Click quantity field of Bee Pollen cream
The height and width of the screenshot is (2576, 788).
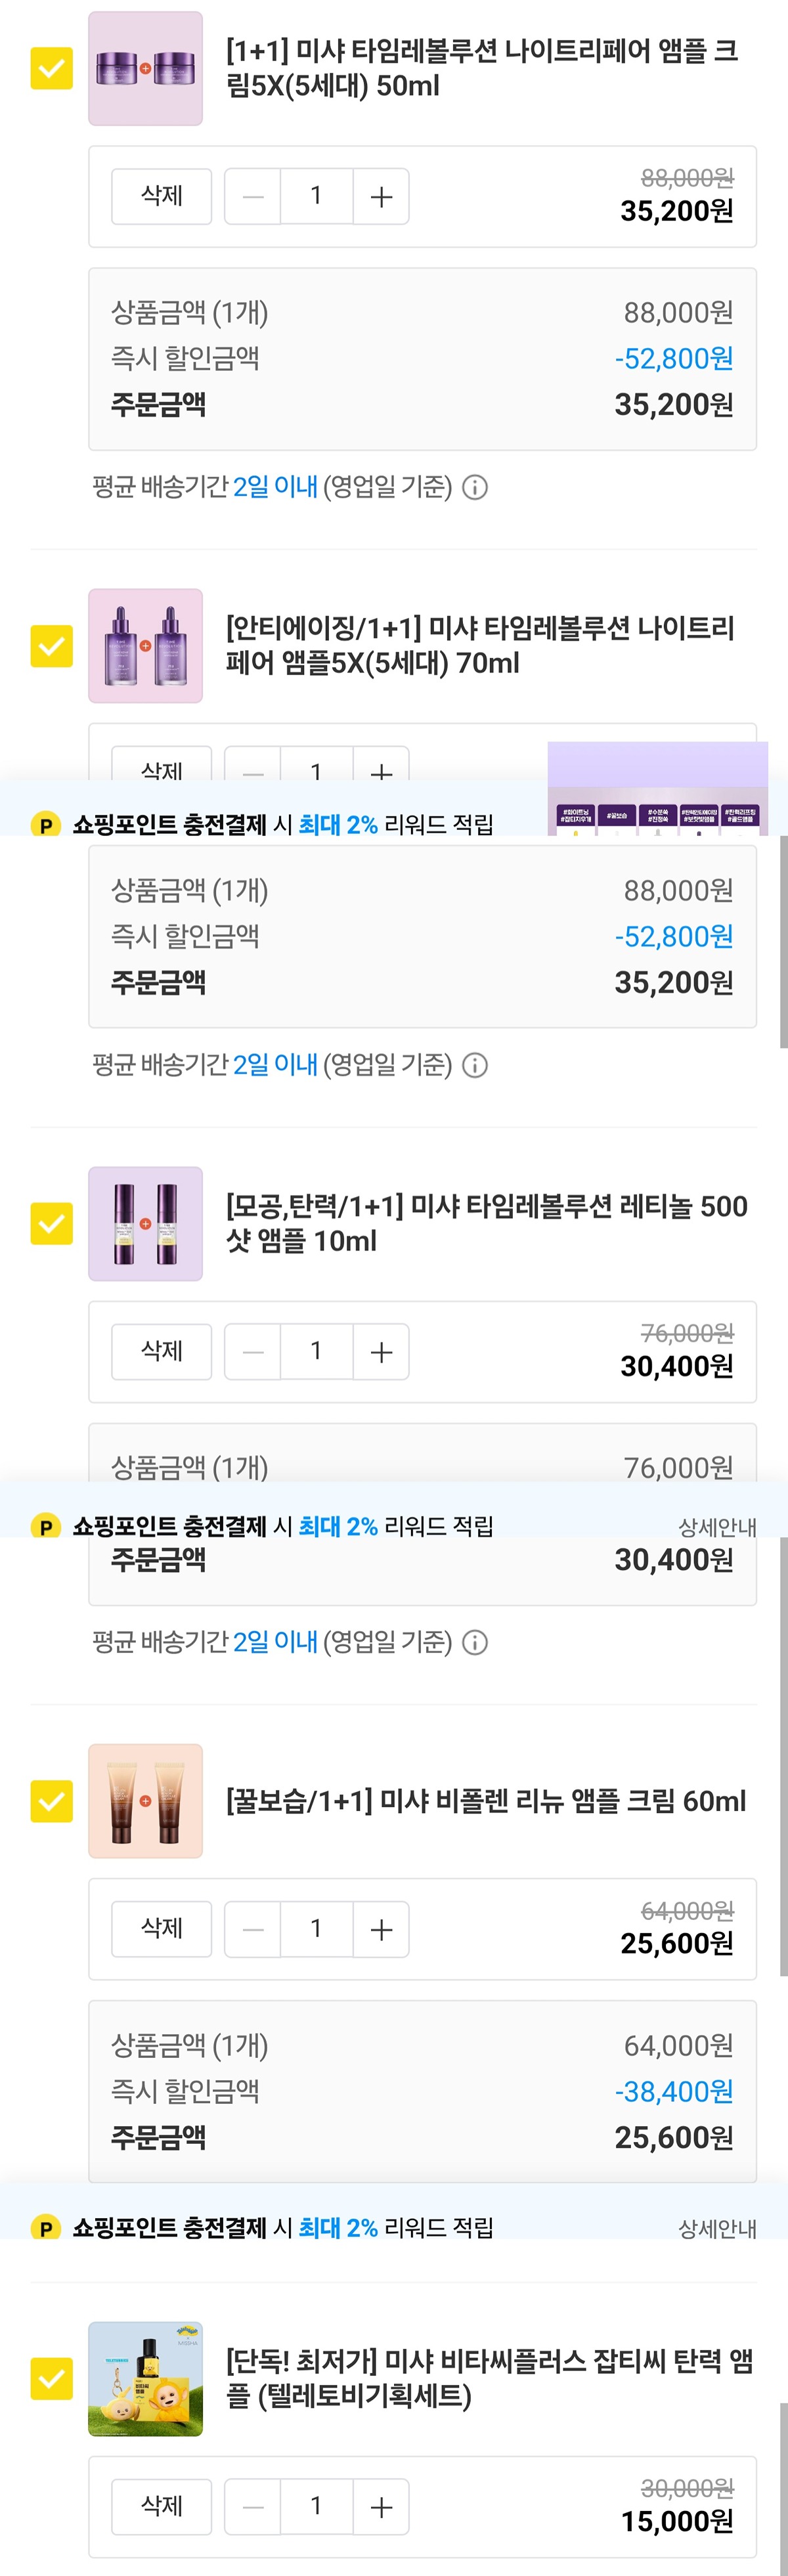316,1929
